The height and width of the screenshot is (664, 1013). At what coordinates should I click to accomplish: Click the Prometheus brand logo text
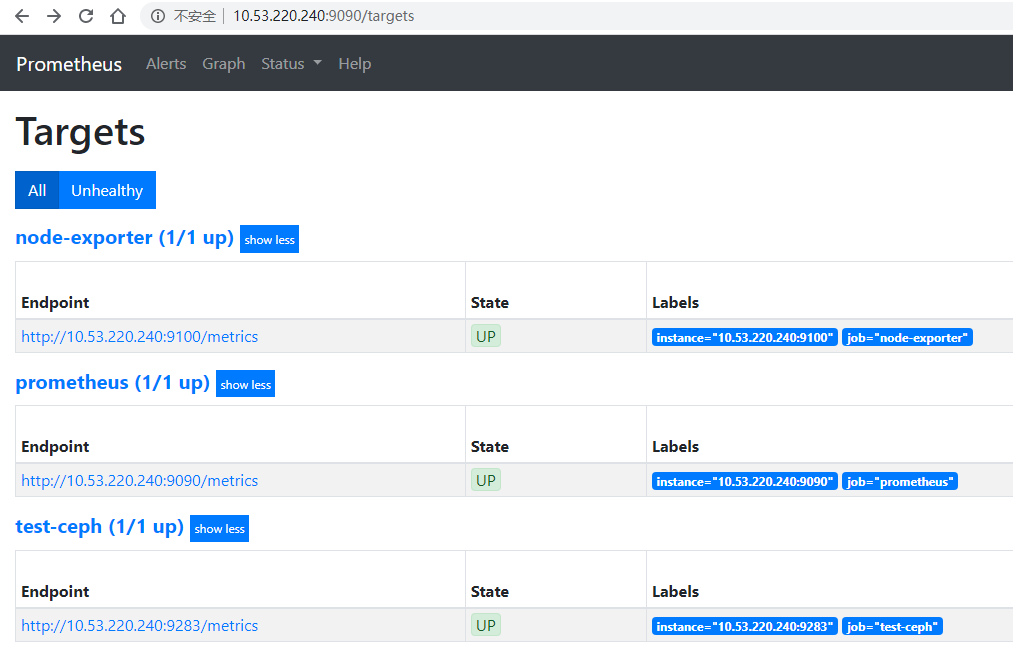click(69, 64)
